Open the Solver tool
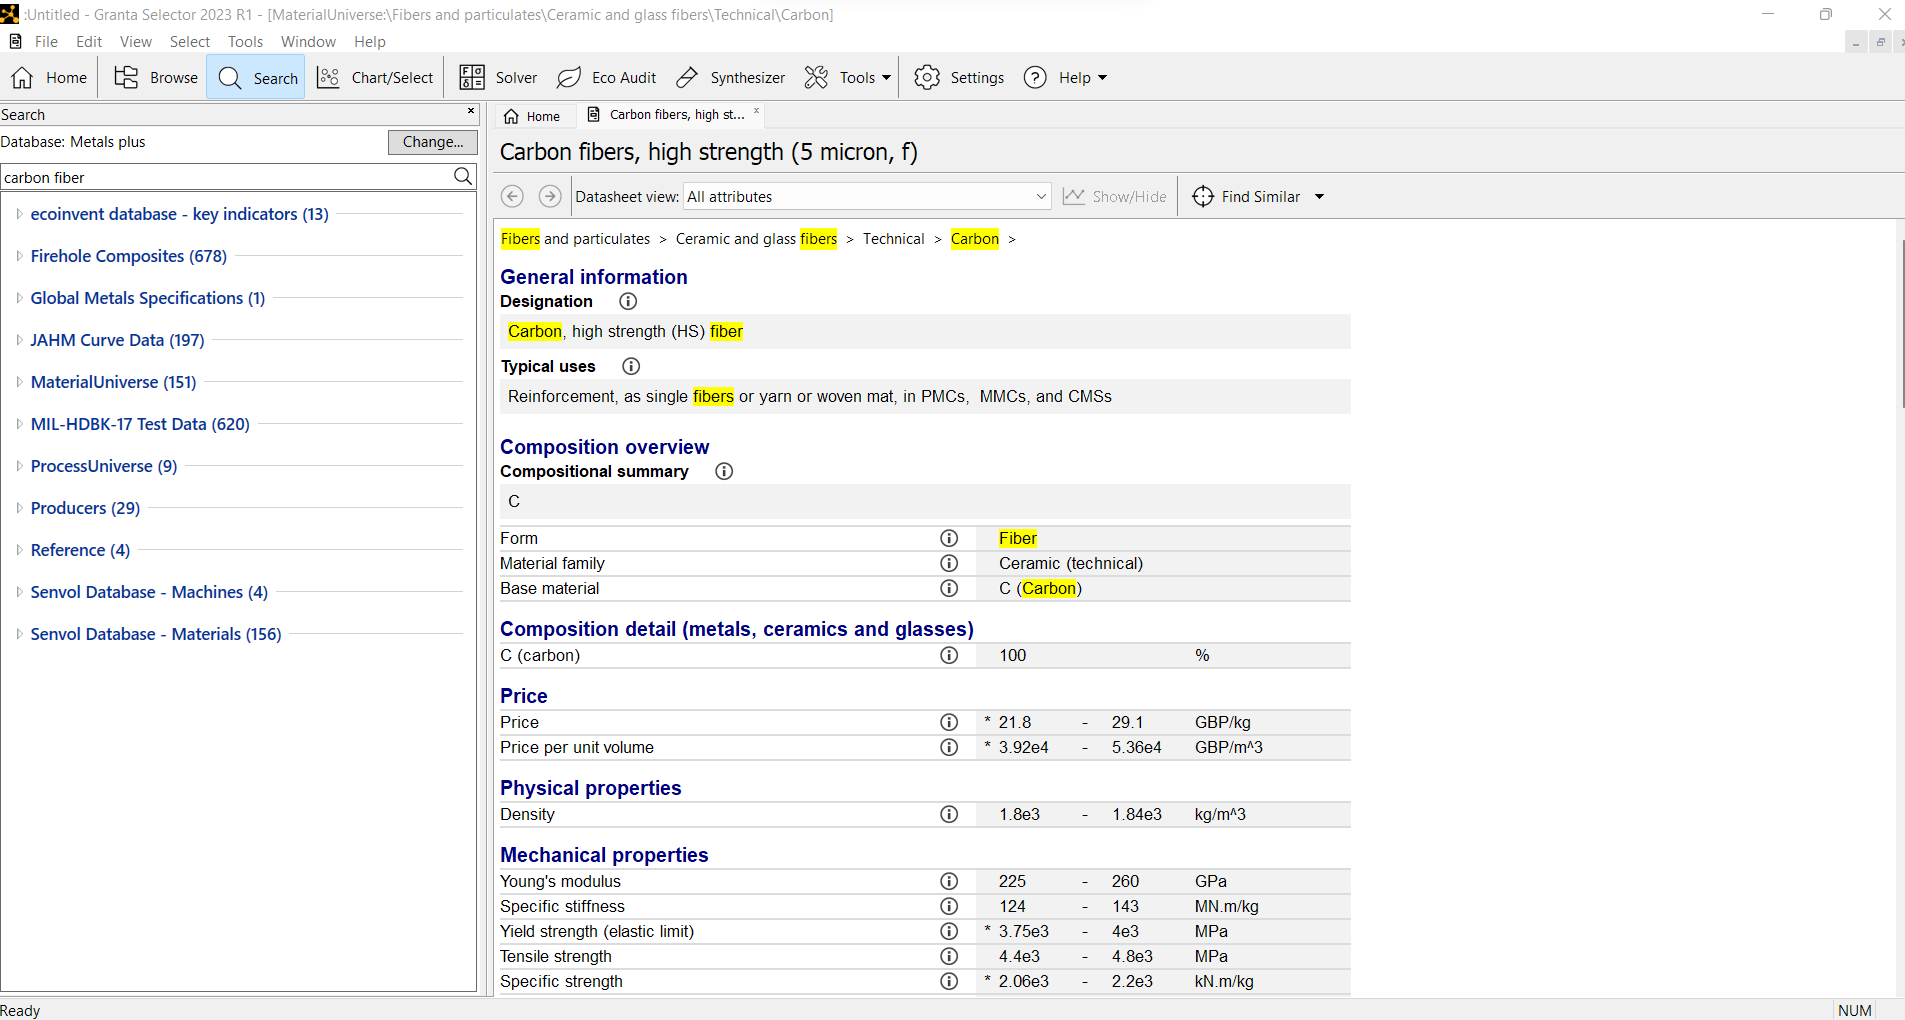The image size is (1905, 1020). coord(498,78)
